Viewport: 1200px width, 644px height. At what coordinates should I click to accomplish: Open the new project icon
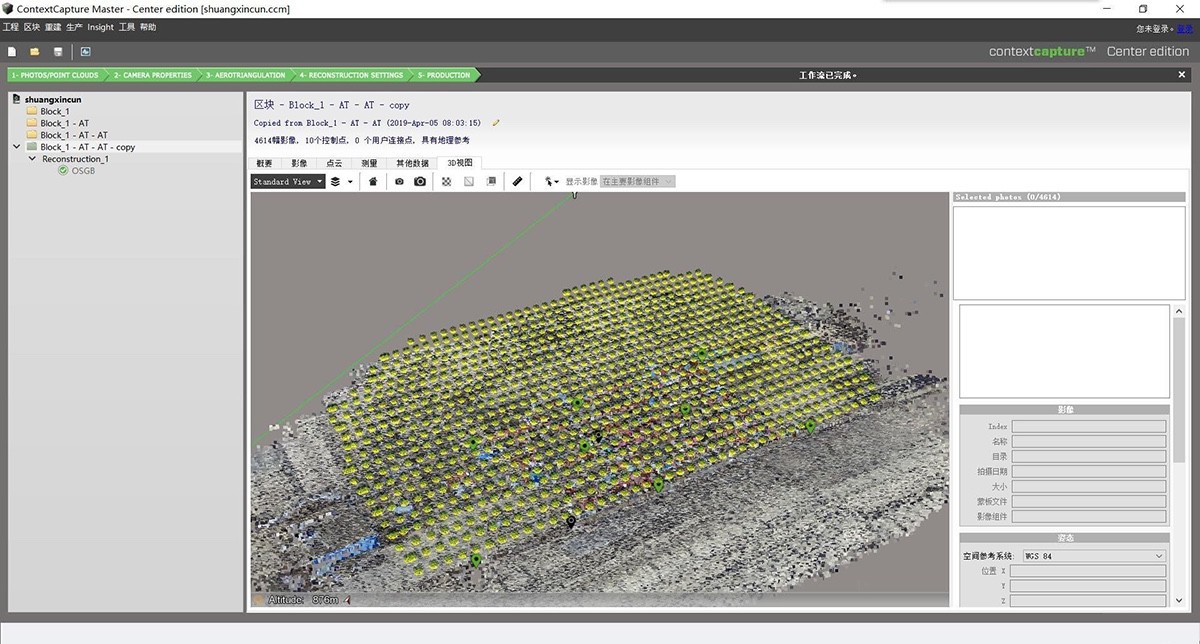(11, 51)
